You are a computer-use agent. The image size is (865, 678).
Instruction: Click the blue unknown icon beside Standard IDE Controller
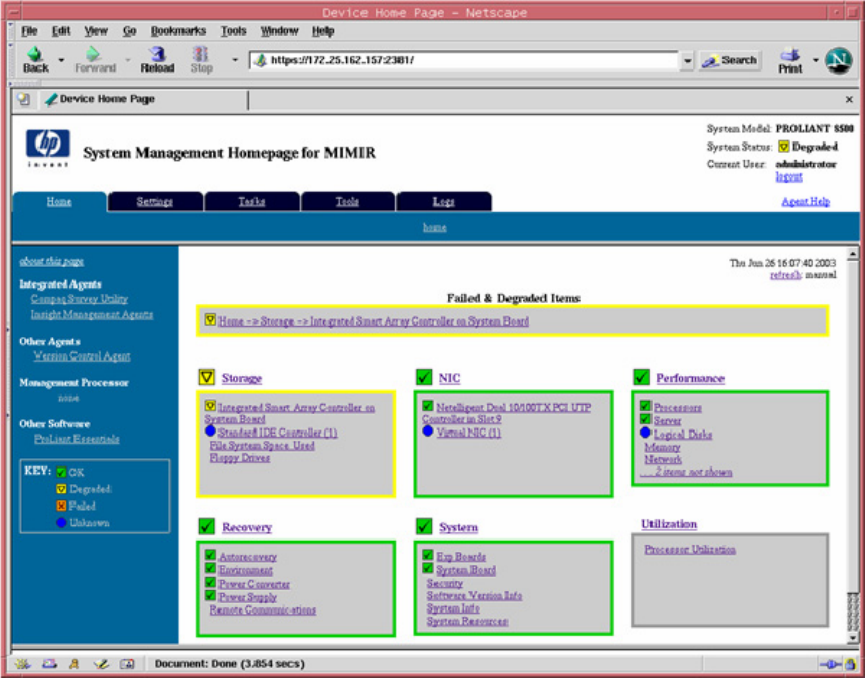pyautogui.click(x=210, y=431)
